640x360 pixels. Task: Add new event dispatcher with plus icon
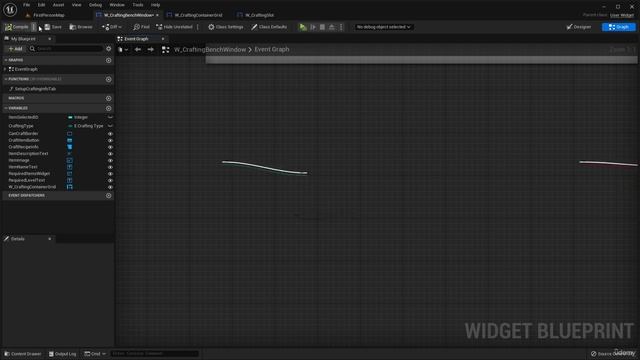(x=109, y=196)
